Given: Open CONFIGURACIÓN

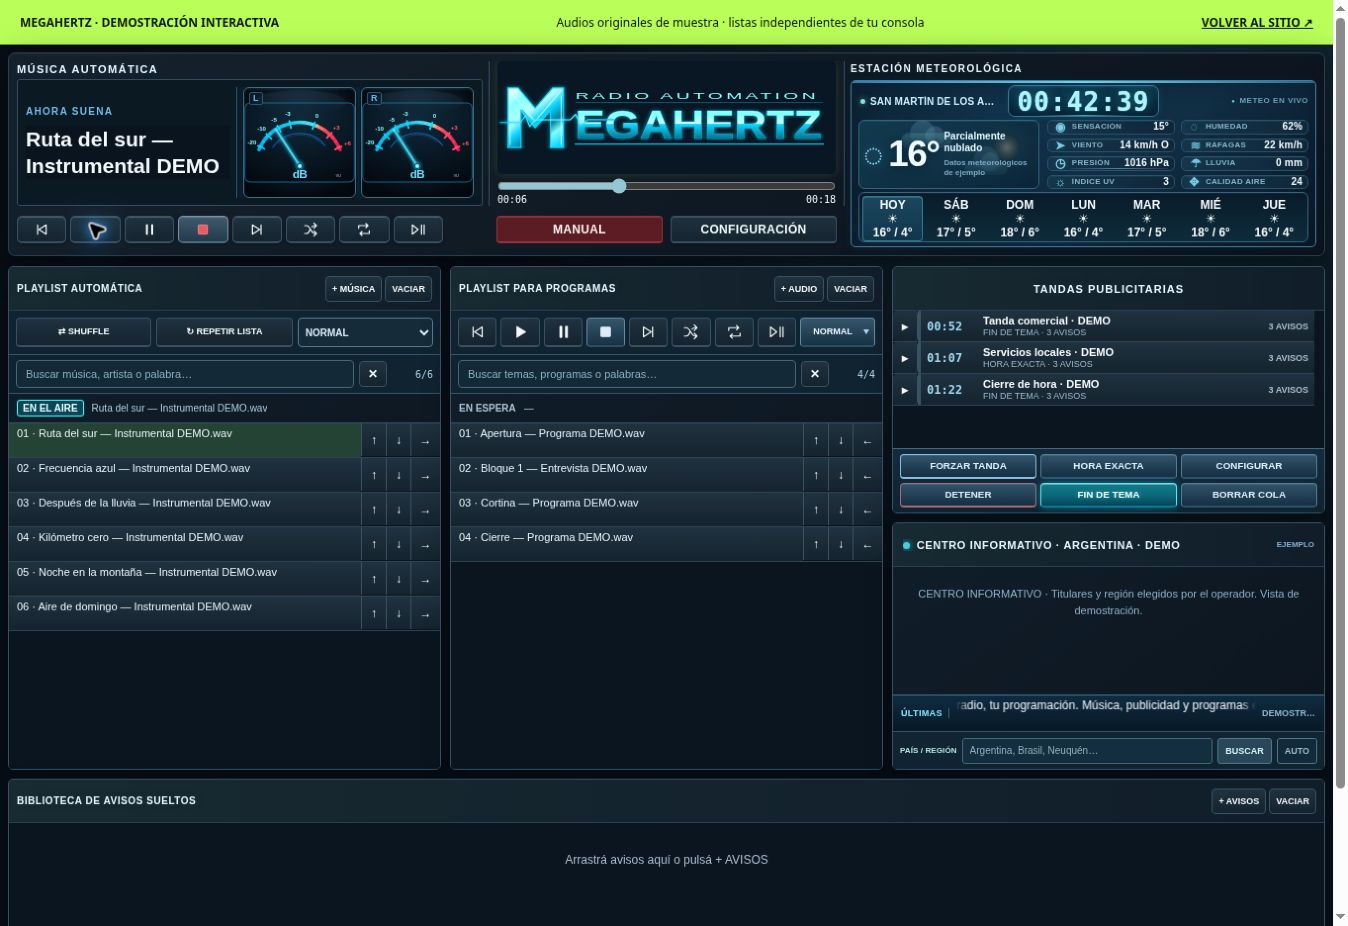Looking at the screenshot, I should (x=753, y=230).
